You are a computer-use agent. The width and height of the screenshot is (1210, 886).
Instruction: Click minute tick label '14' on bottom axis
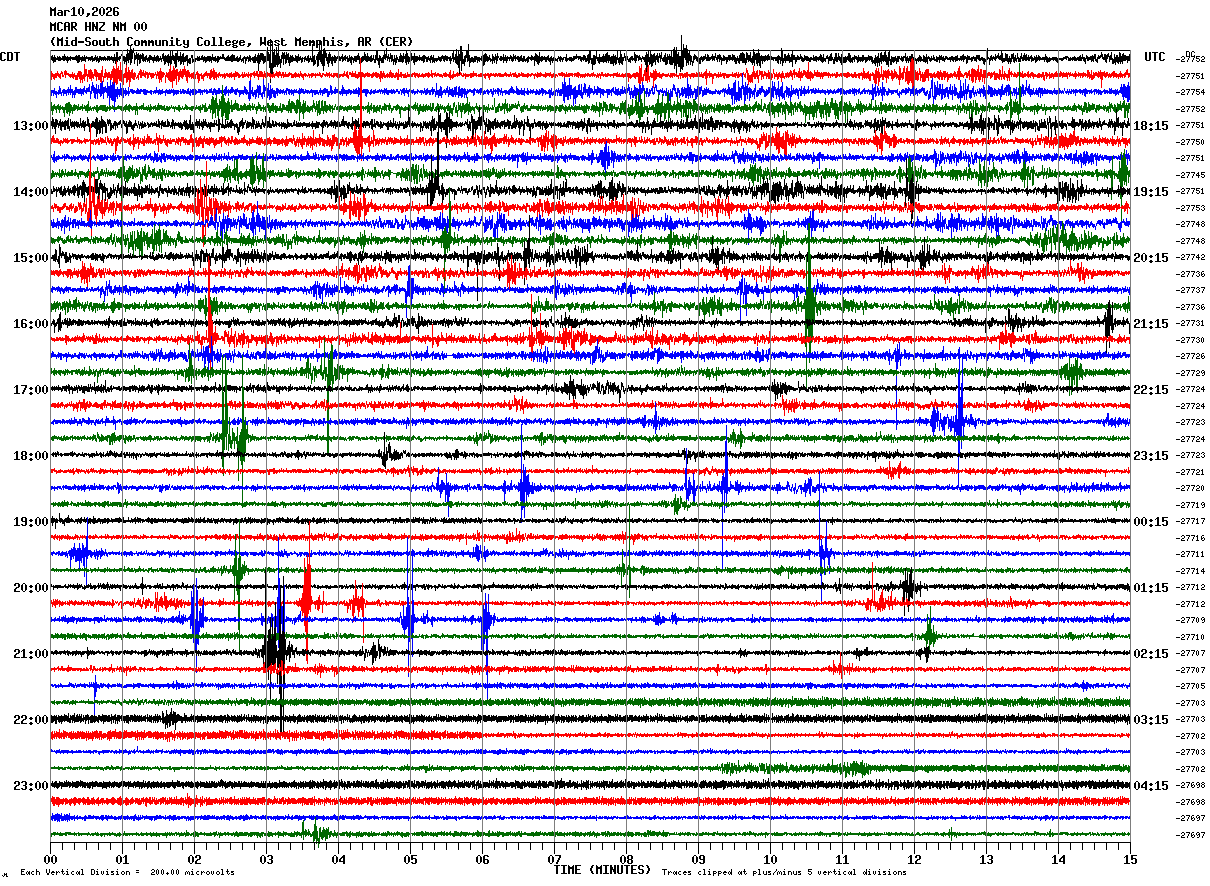click(1058, 859)
